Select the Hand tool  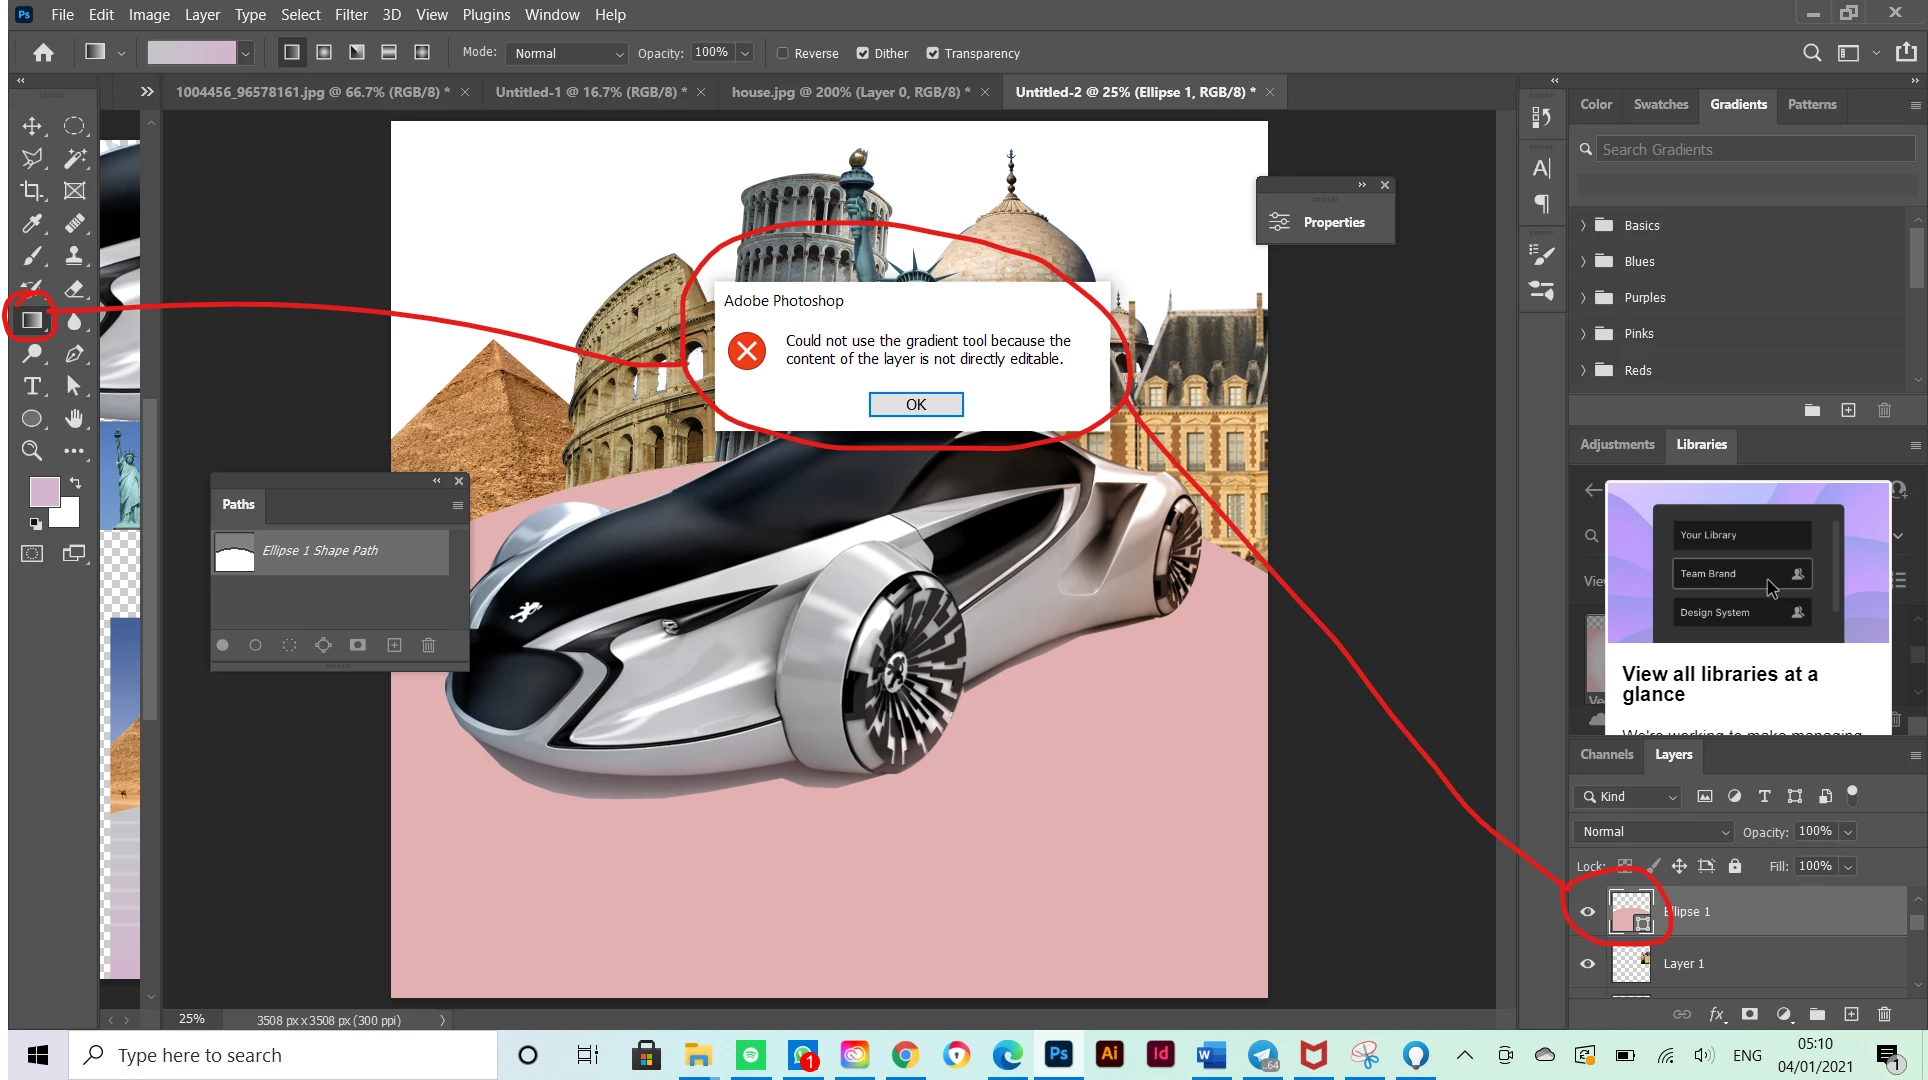click(74, 418)
